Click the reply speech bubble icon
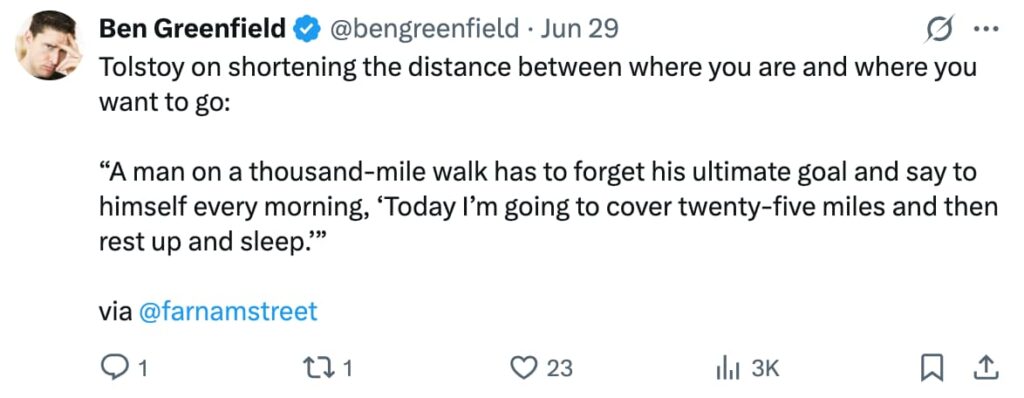Viewport: 1024px width, 398px height. pyautogui.click(x=115, y=368)
